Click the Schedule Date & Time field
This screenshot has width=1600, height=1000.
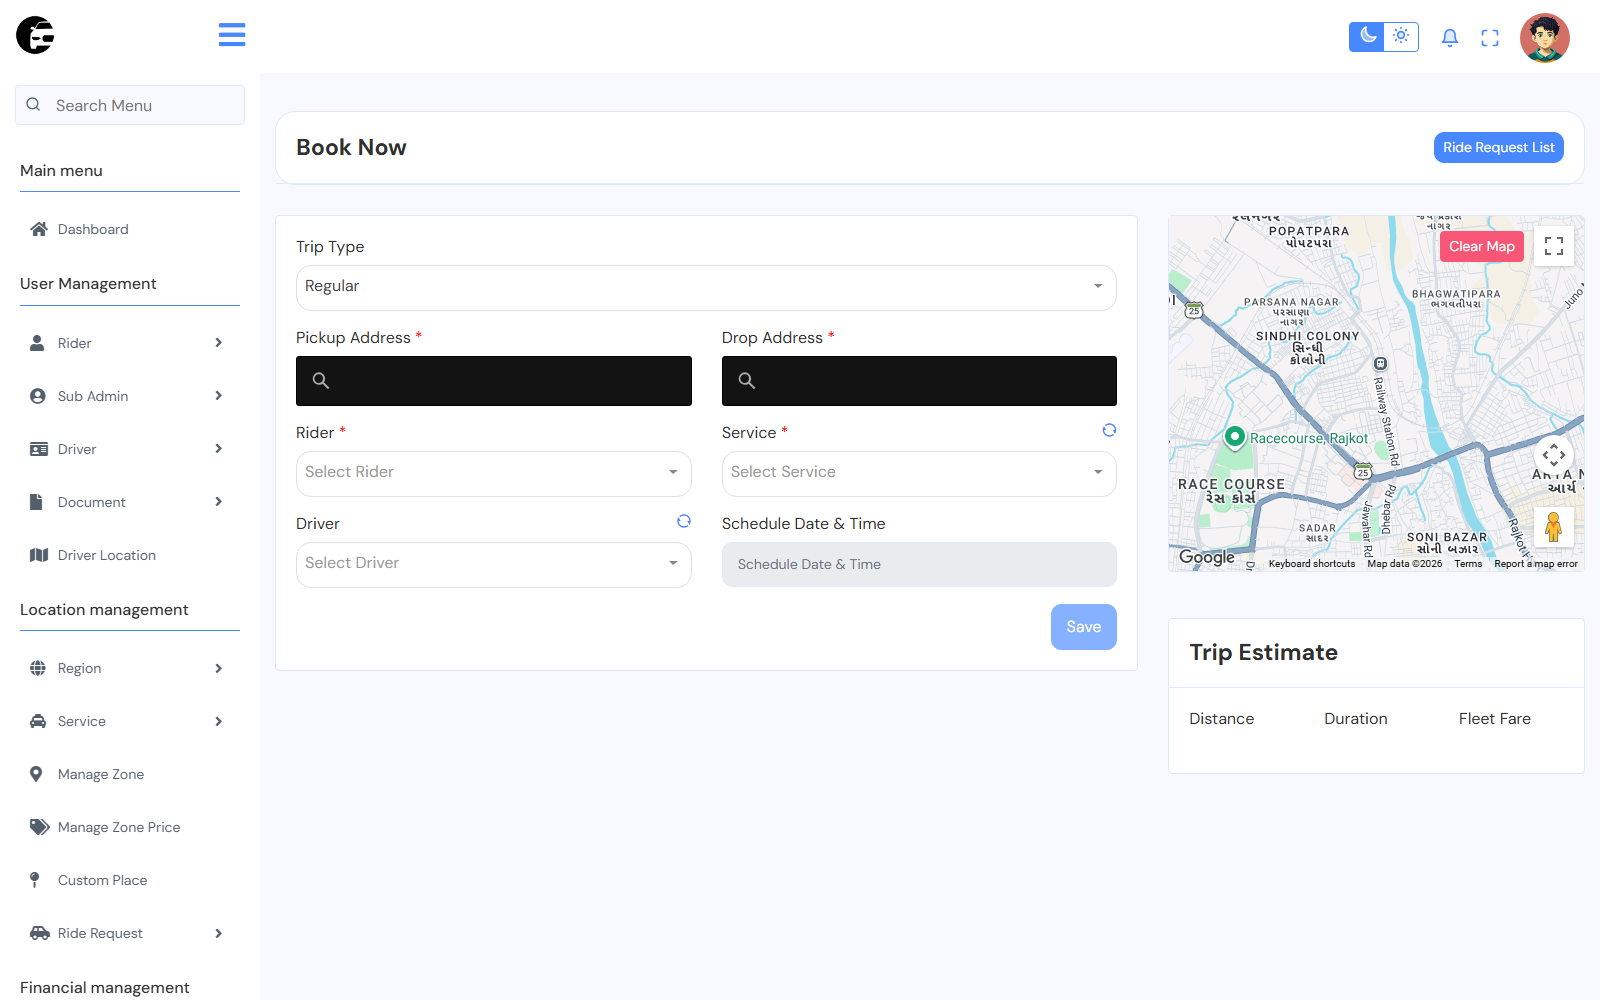(x=919, y=565)
